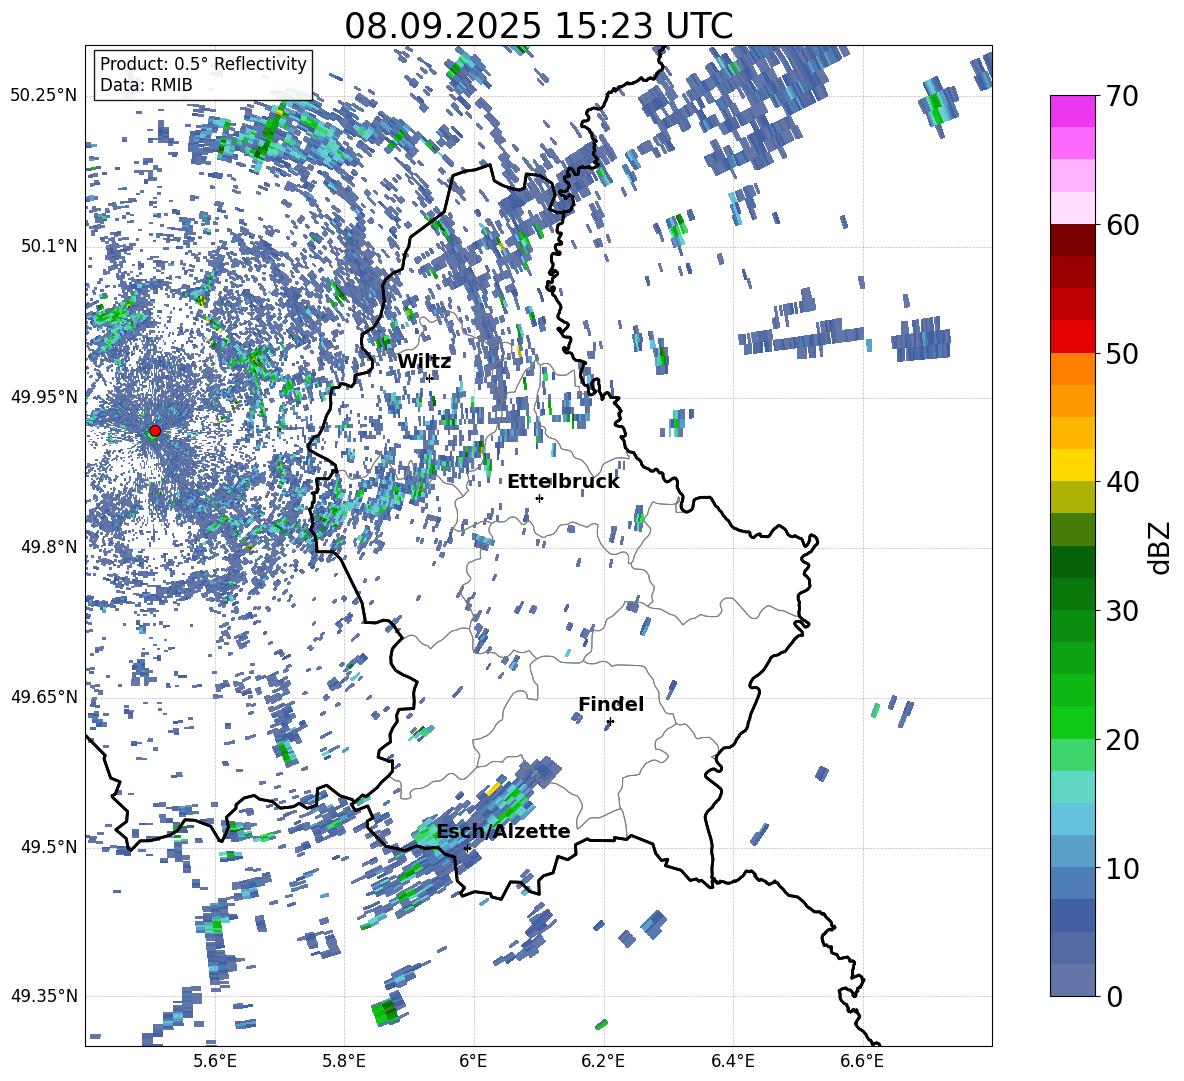Click the 49.95°N latitude tick label
The image size is (1184, 1081).
pos(44,396)
